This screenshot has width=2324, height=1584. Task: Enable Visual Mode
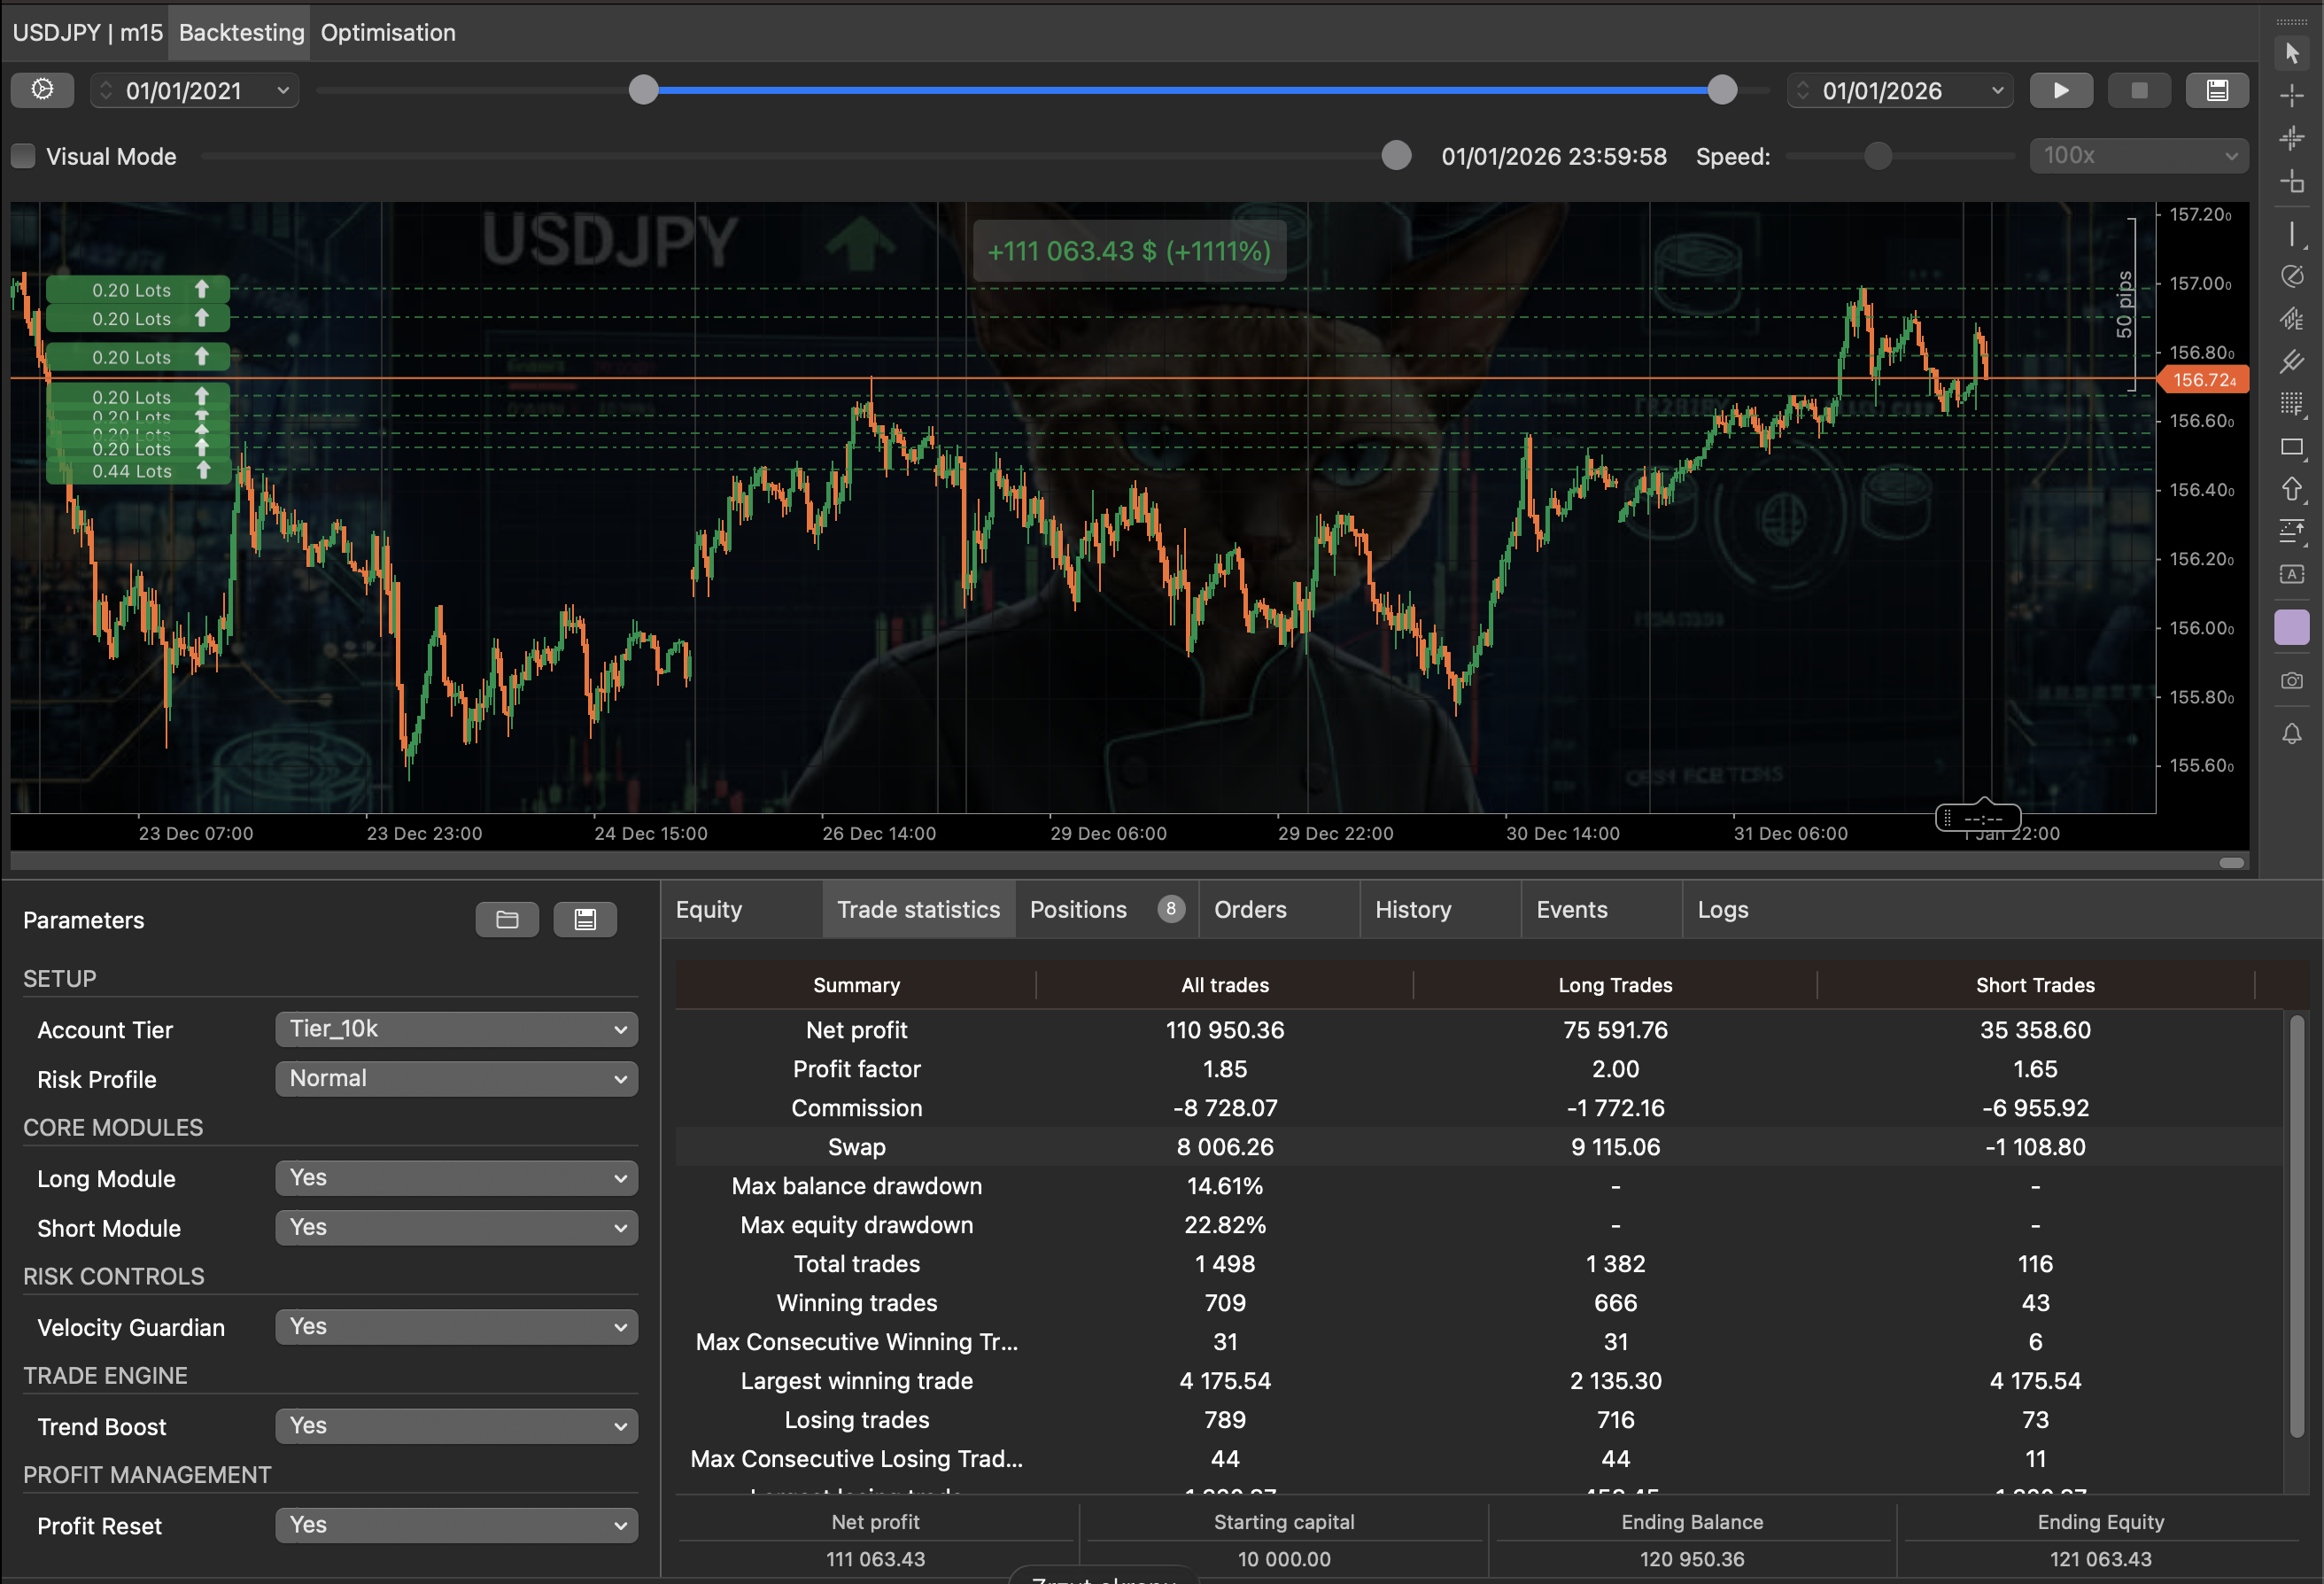(x=22, y=156)
